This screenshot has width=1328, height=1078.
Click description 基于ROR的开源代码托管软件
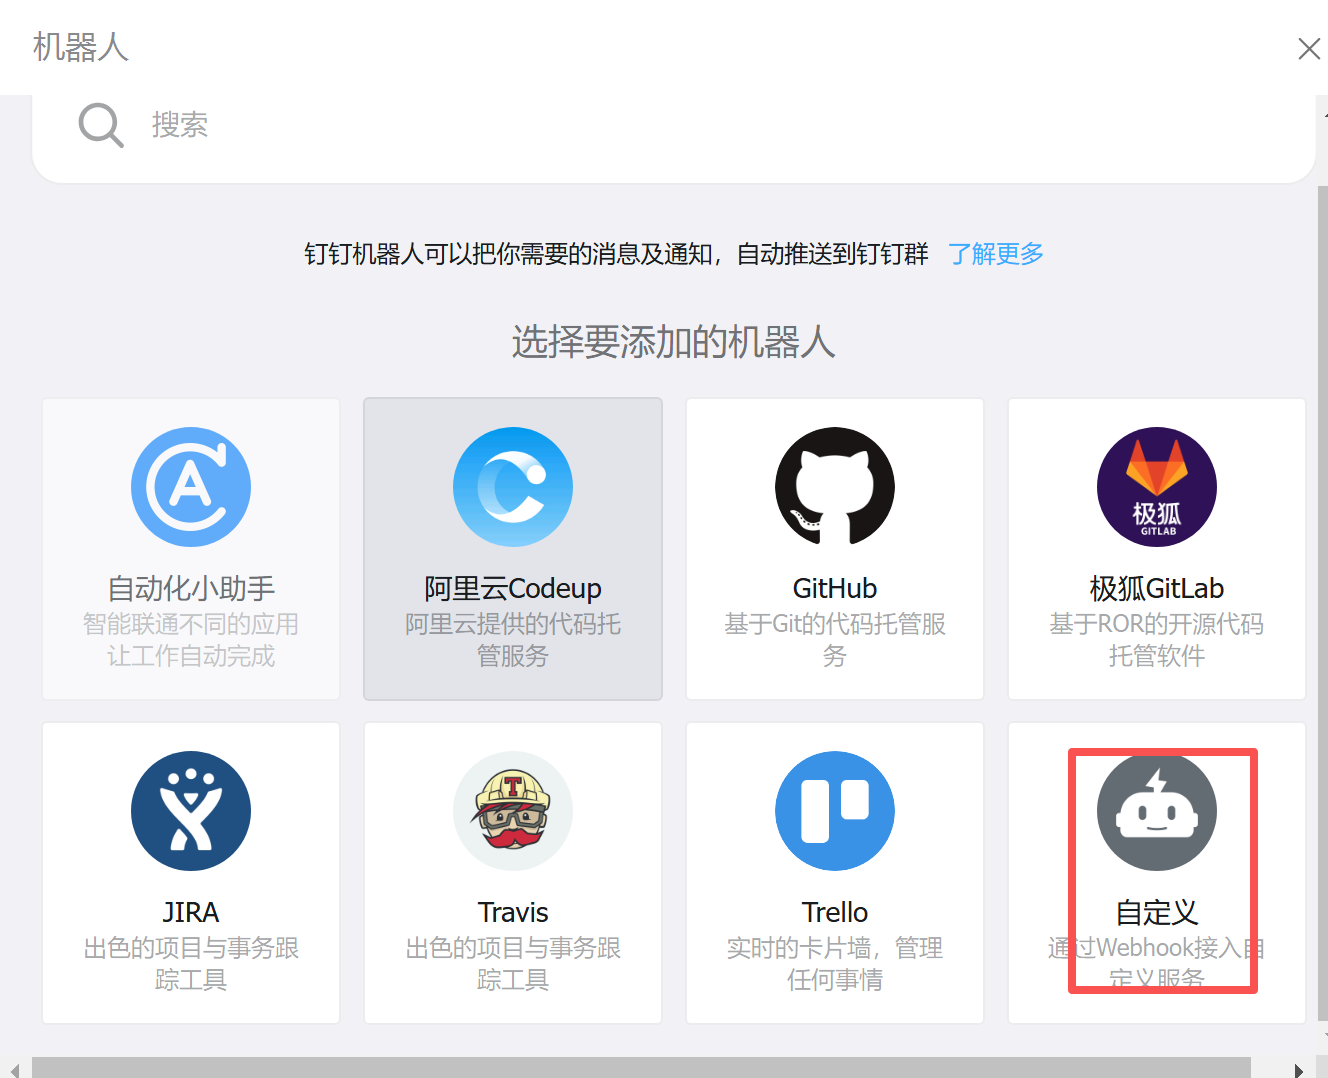tap(1157, 640)
